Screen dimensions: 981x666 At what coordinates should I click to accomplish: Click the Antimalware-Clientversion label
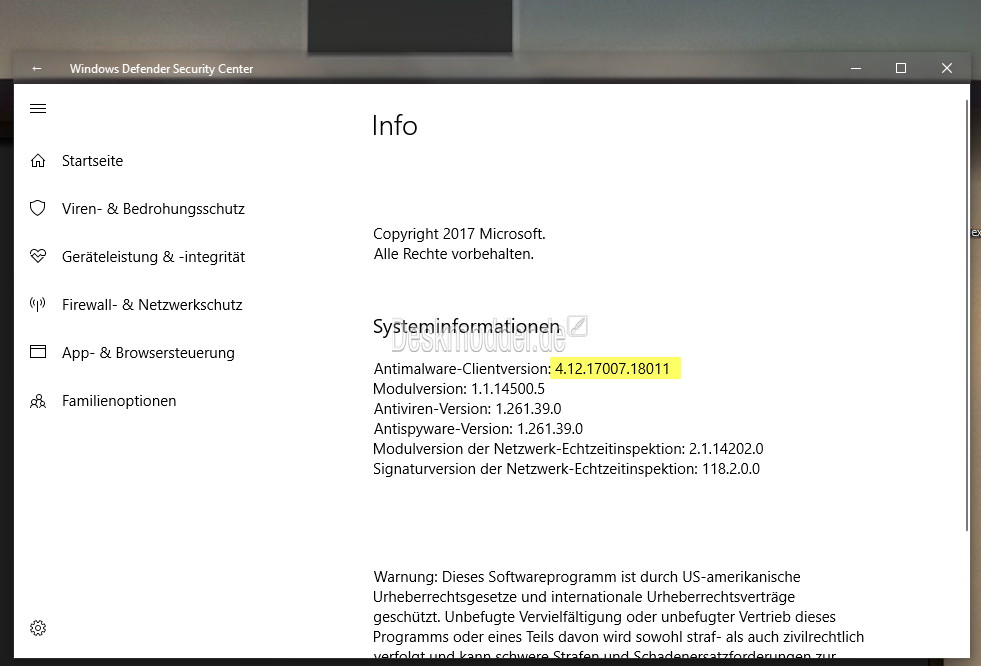coord(462,369)
